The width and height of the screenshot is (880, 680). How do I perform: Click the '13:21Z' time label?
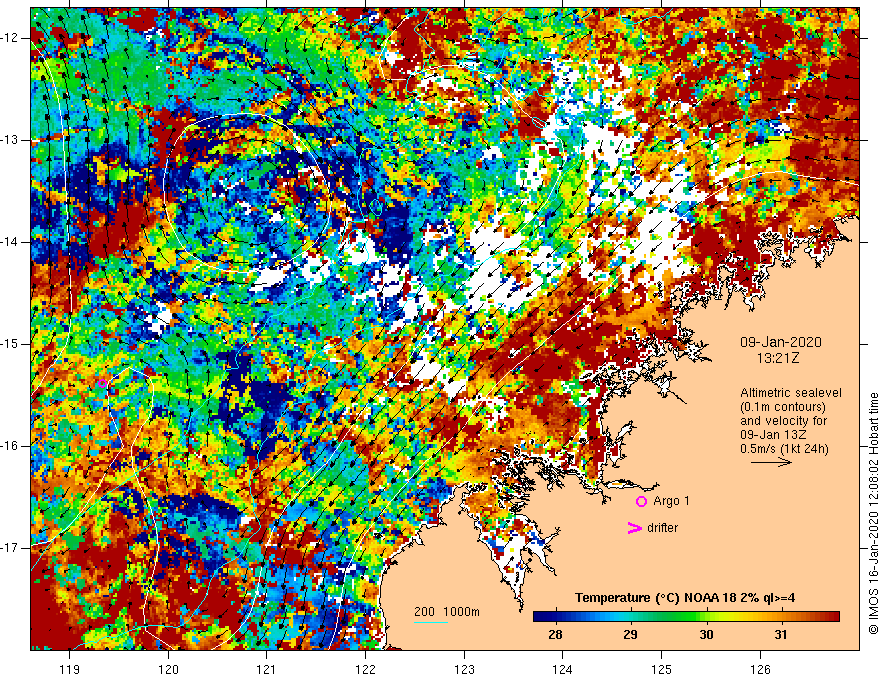point(777,358)
